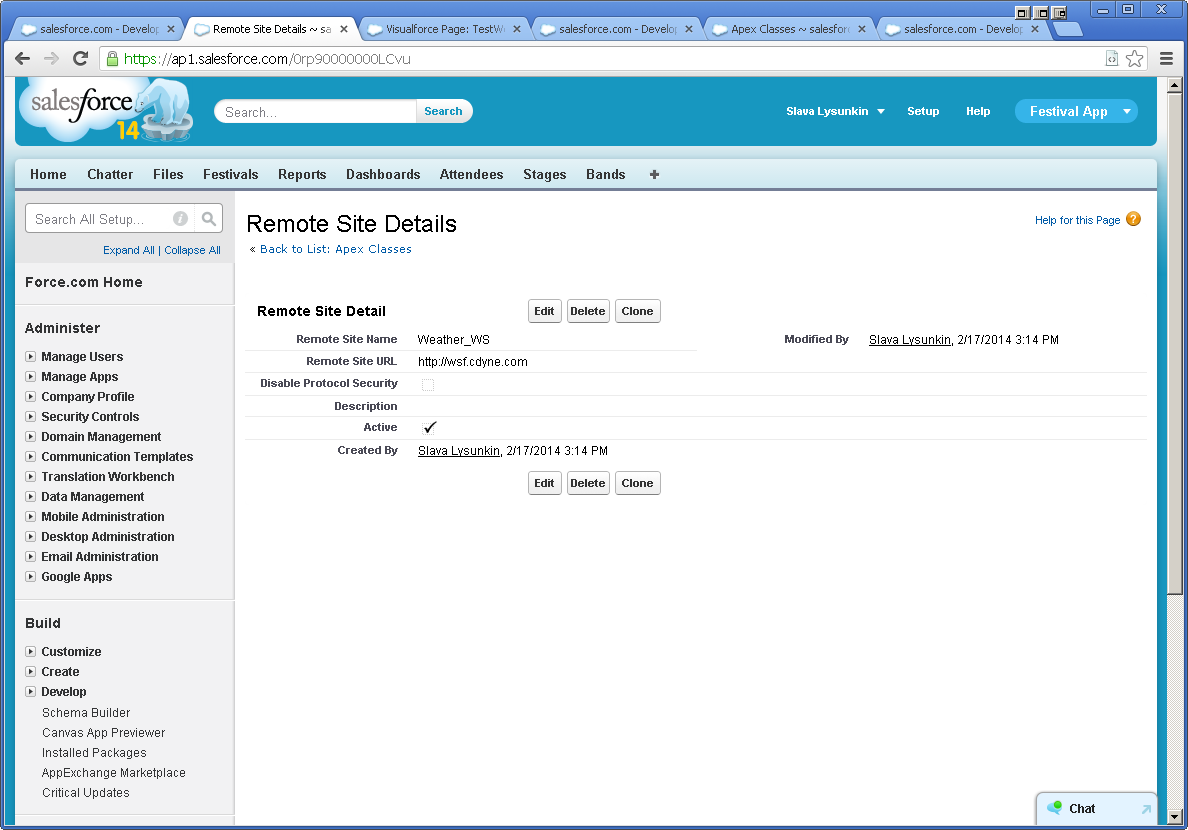Toggle the Active checkmark
Viewport: 1188px width, 830px height.
click(430, 428)
